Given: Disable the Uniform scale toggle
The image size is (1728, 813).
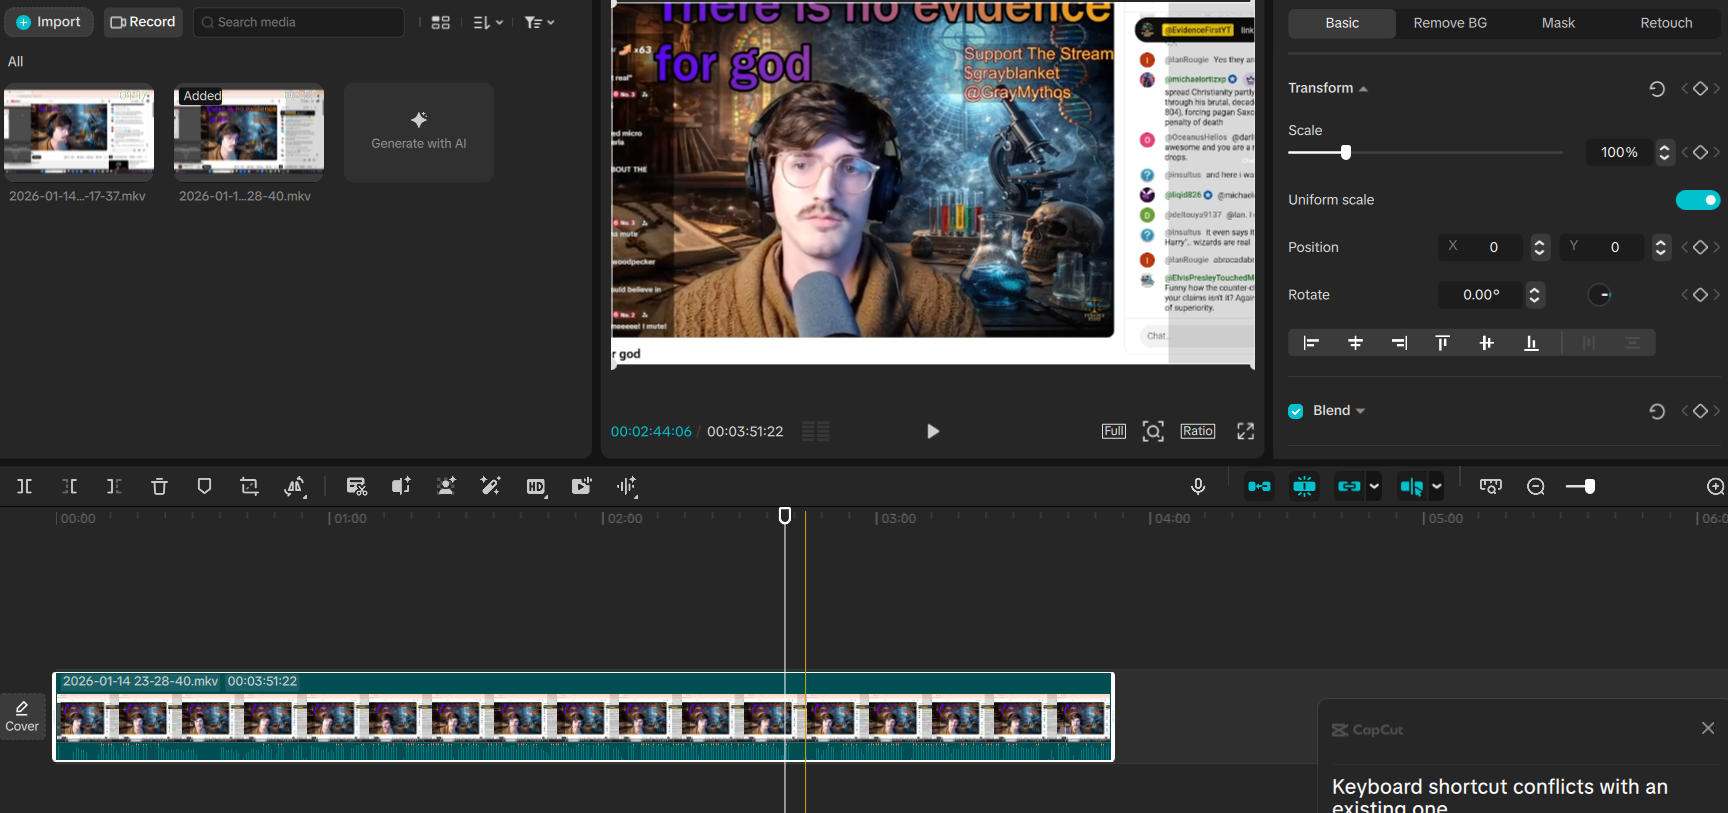Looking at the screenshot, I should point(1697,200).
